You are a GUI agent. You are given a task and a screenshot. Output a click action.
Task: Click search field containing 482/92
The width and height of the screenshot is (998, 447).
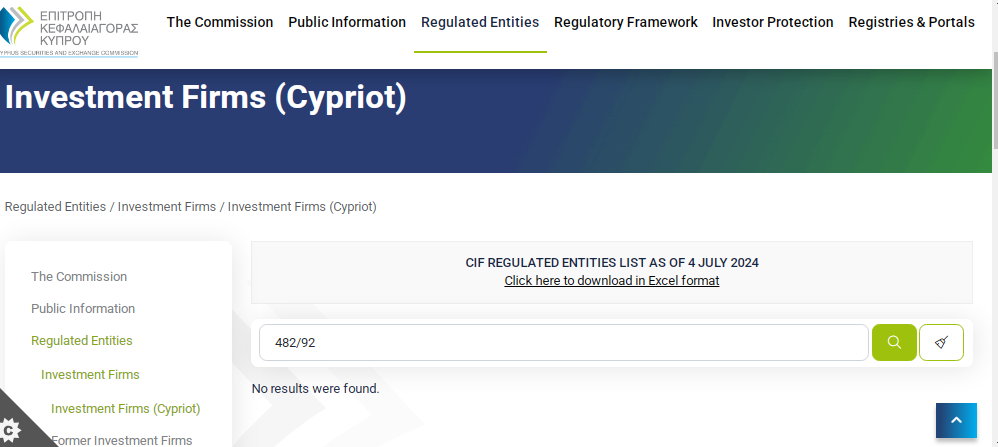563,343
